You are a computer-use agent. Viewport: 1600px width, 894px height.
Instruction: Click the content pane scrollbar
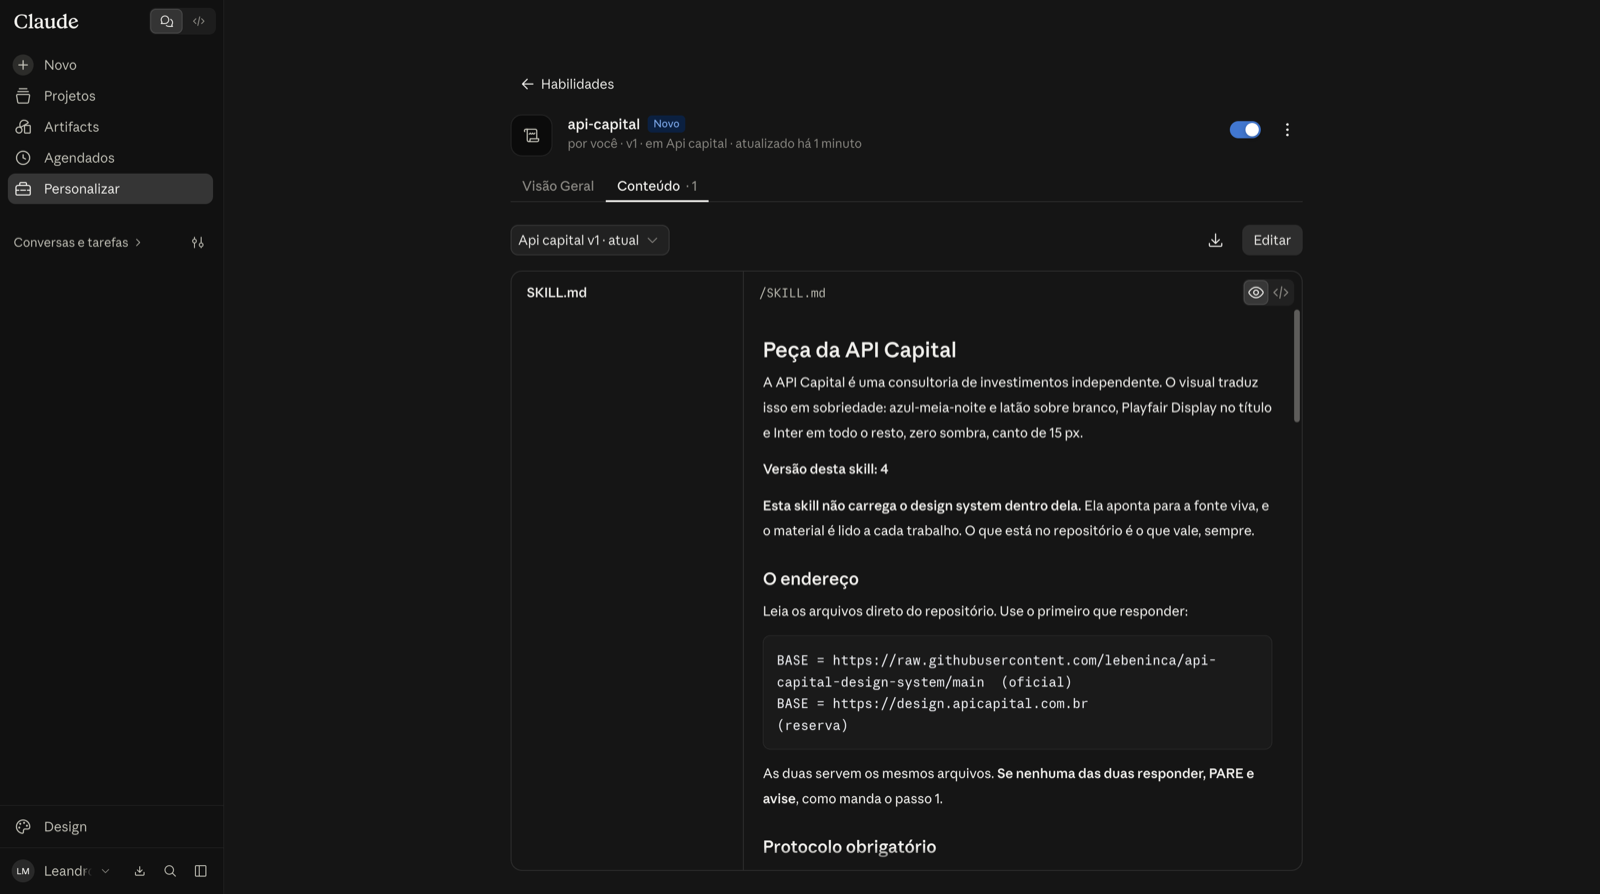pyautogui.click(x=1297, y=366)
